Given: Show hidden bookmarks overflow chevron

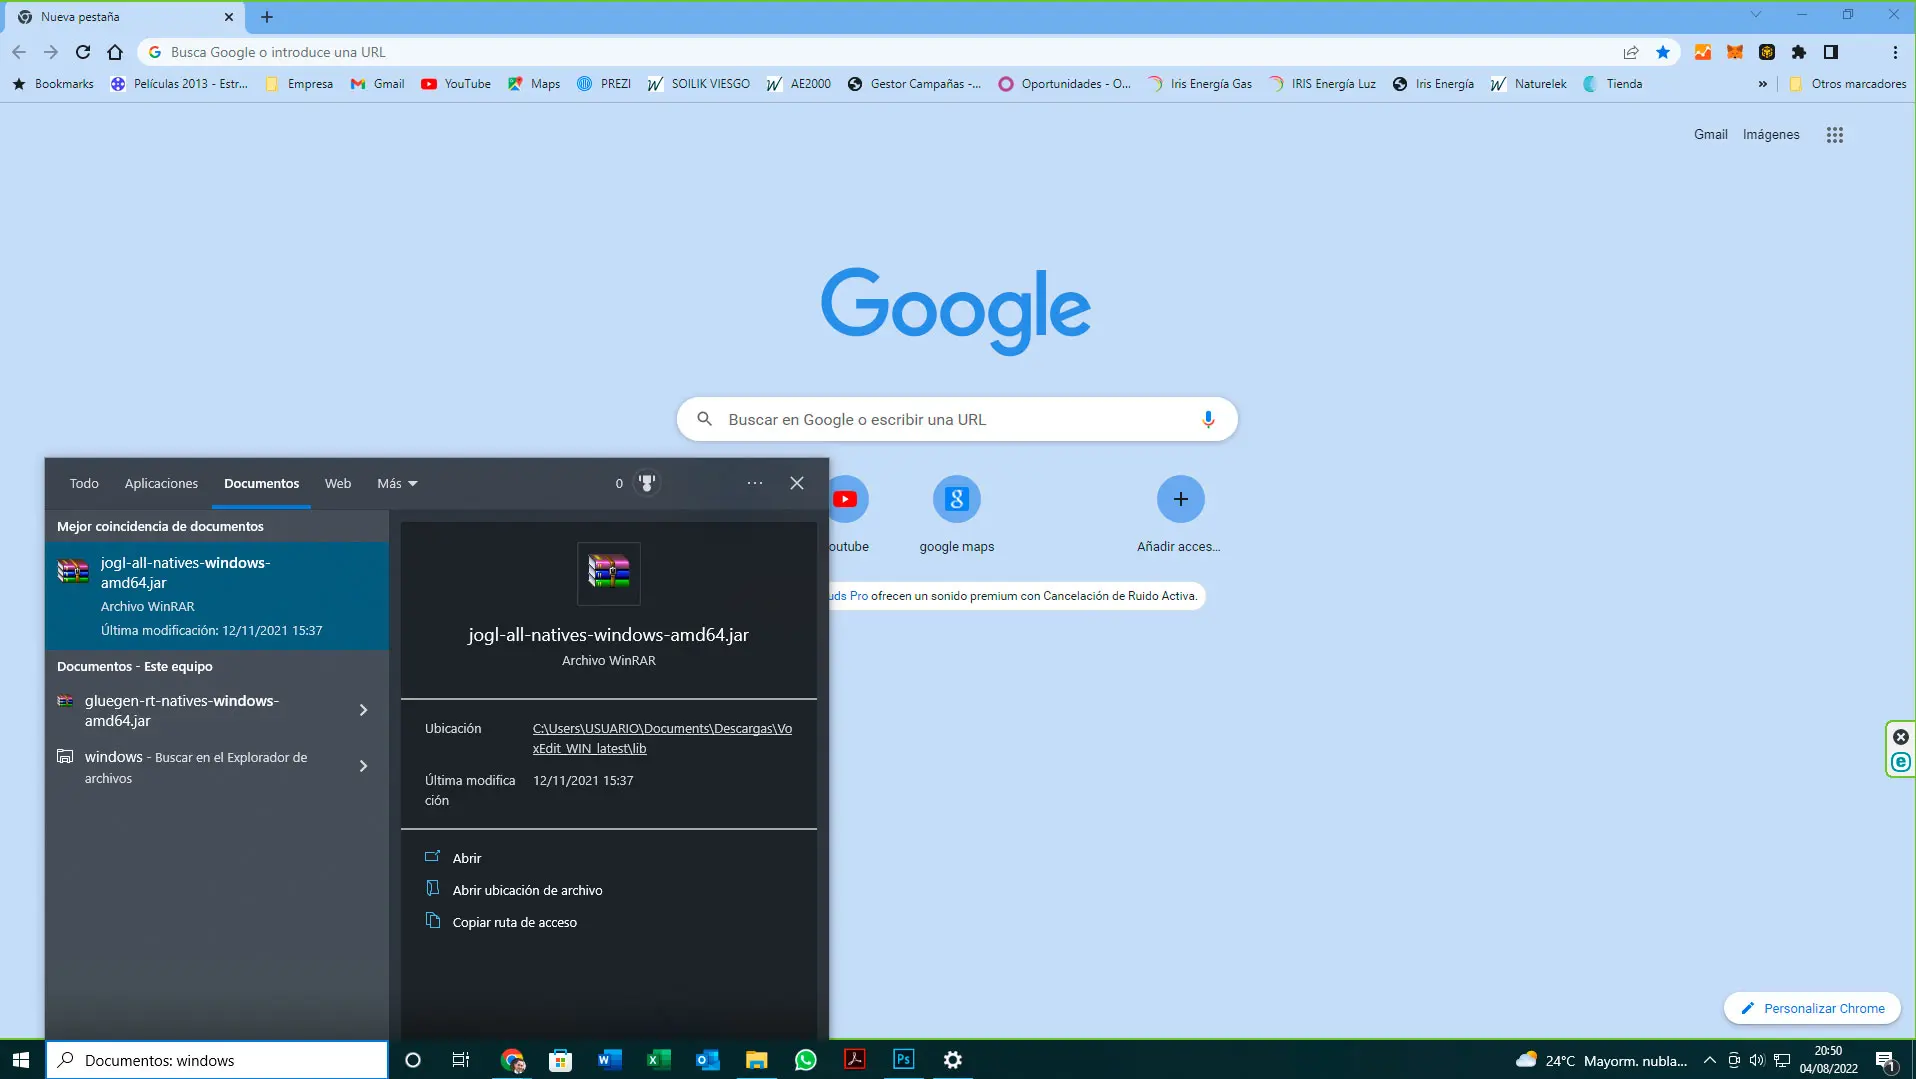Looking at the screenshot, I should 1762,84.
